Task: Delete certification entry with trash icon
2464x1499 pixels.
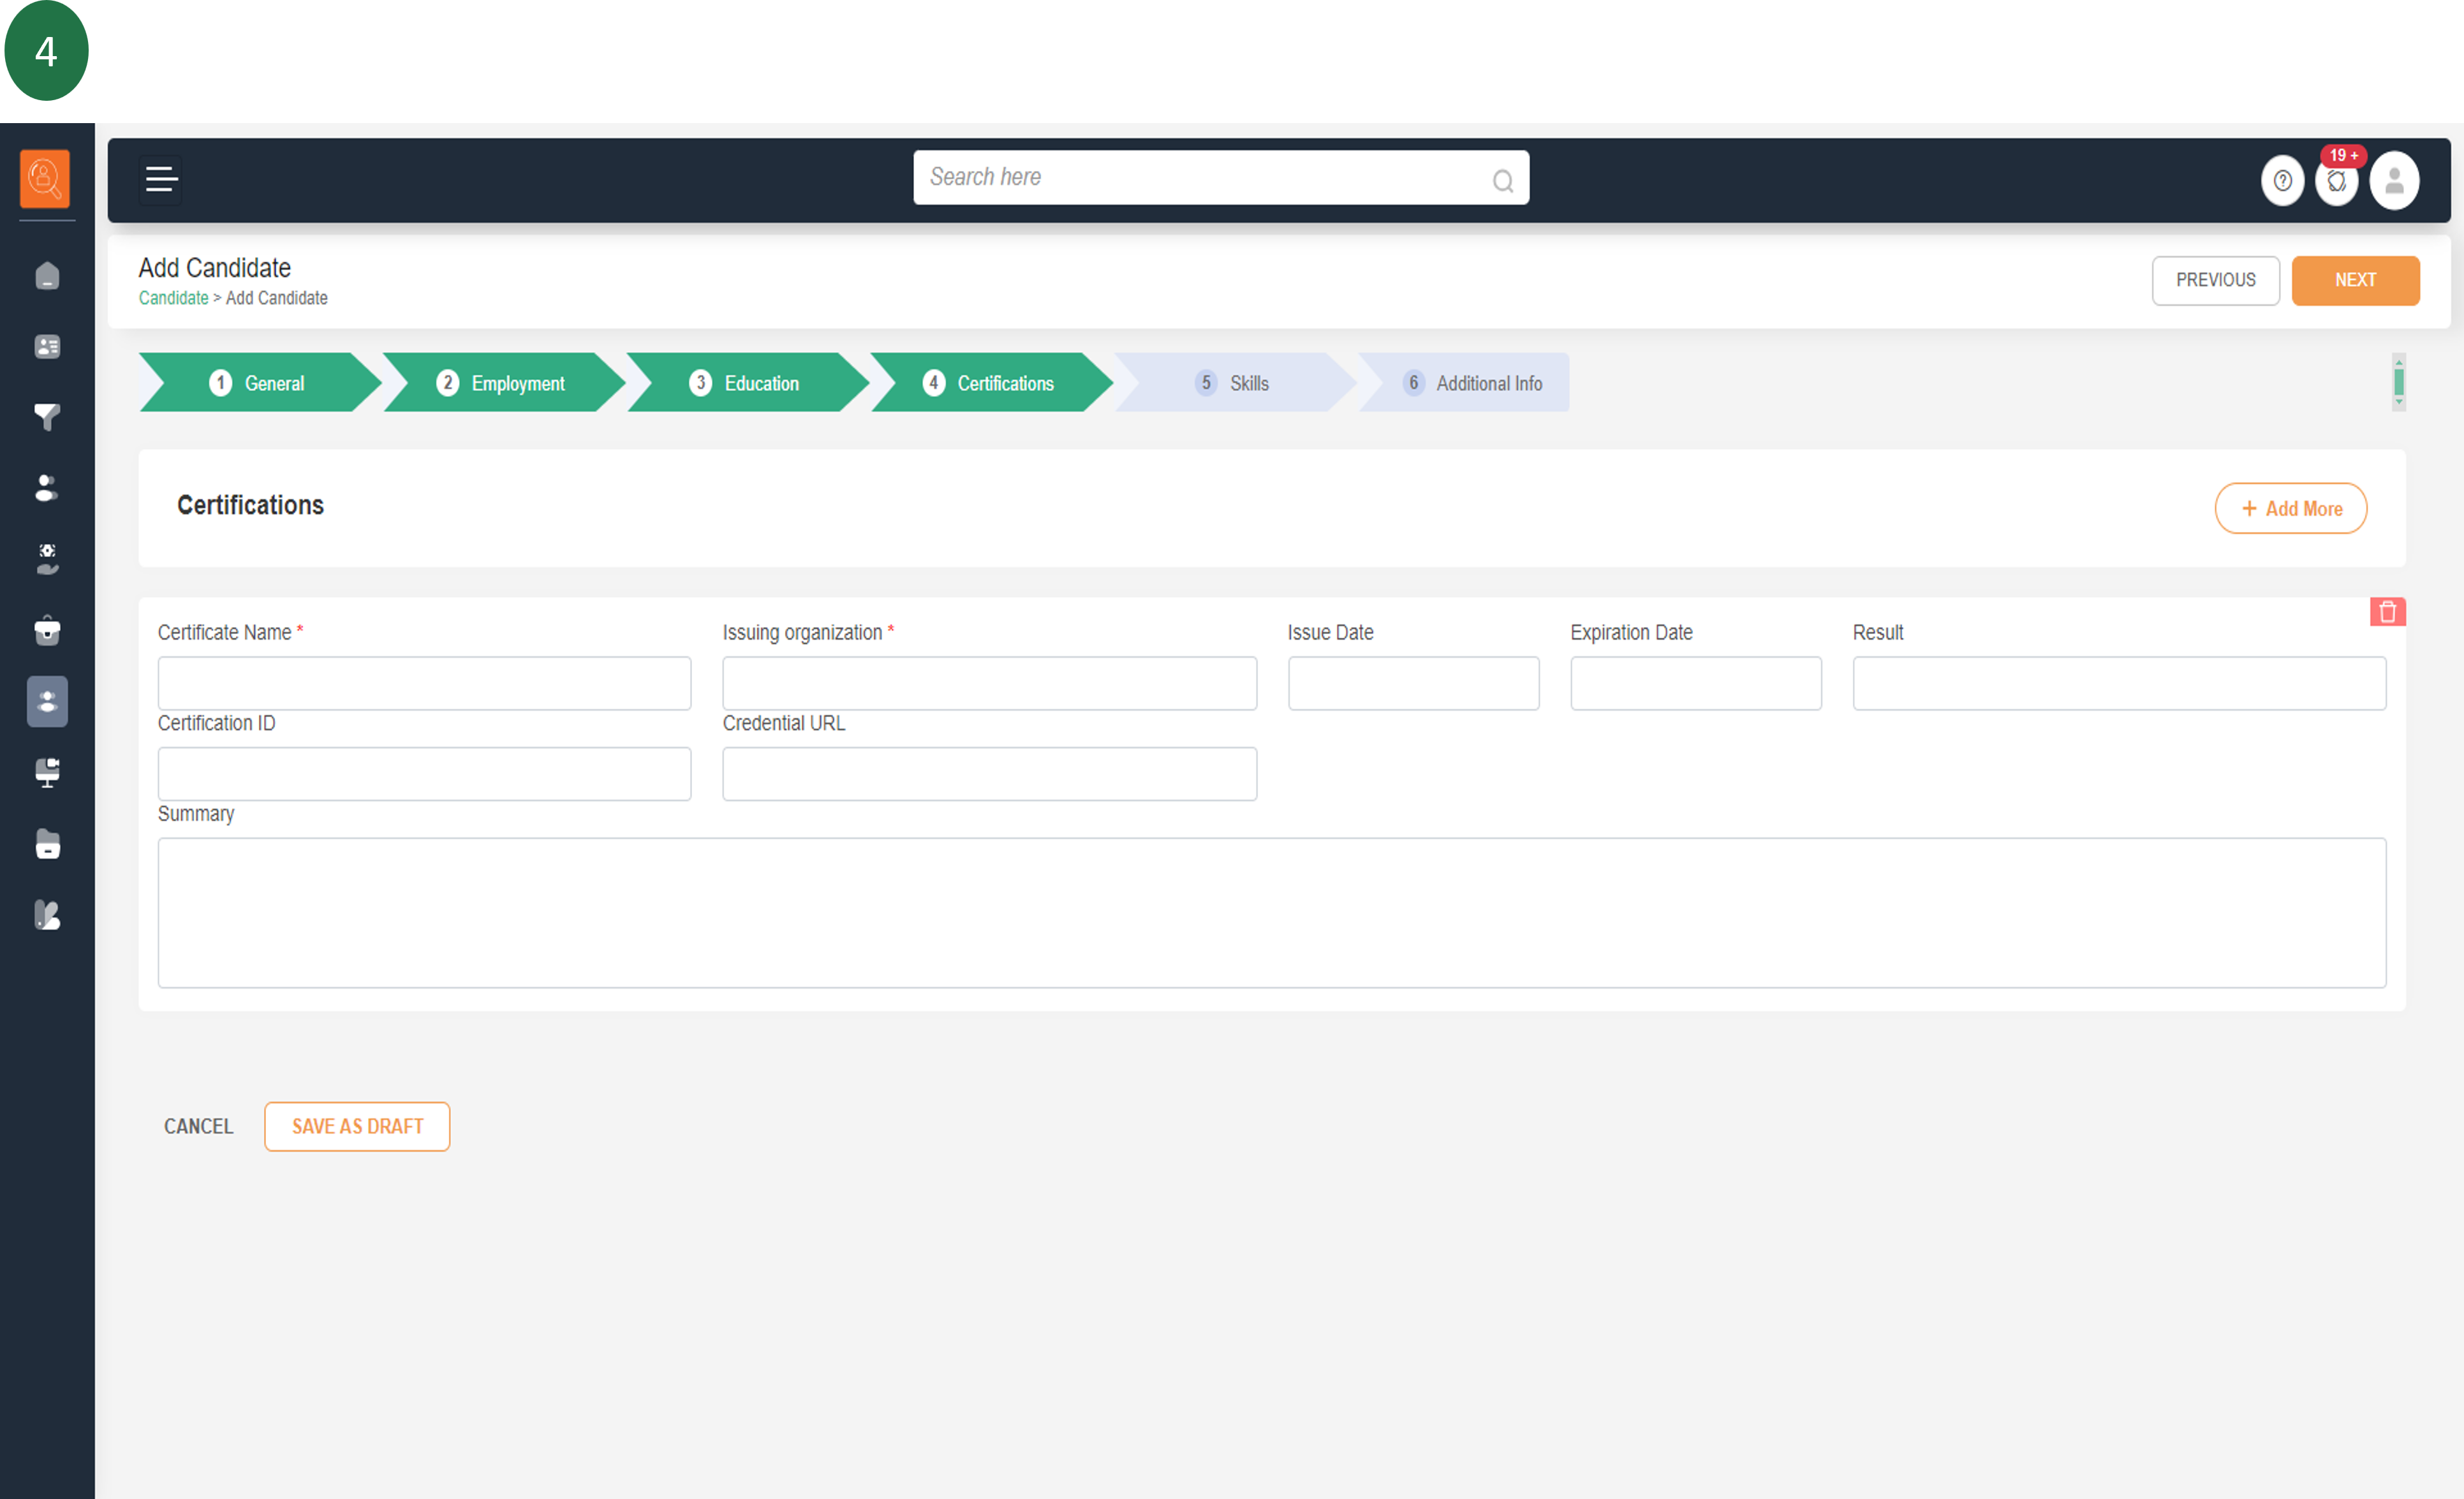Action: (2387, 612)
